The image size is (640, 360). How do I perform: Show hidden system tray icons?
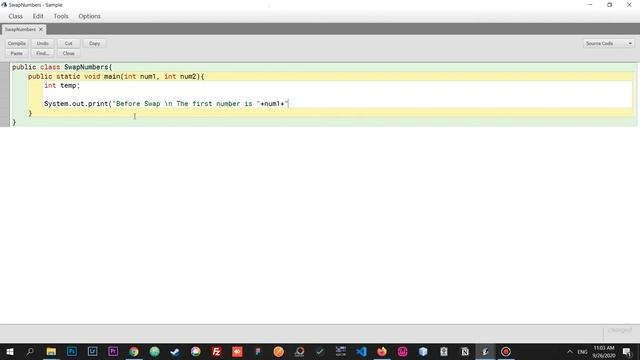(570, 351)
